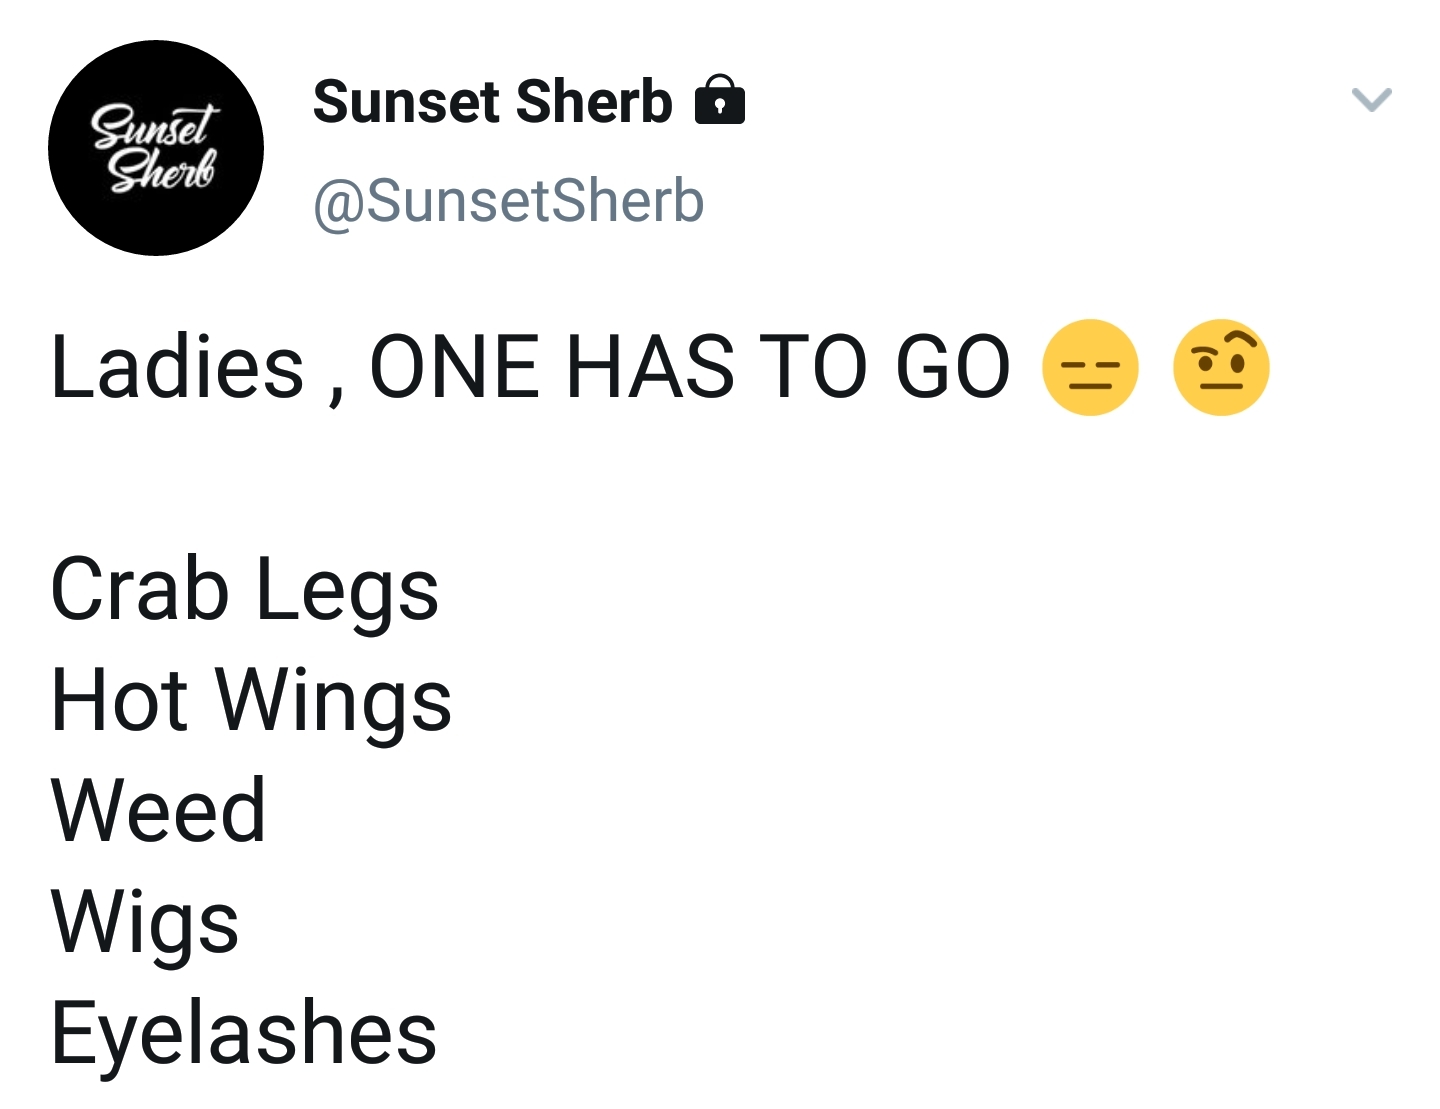Expand the tweet options chevron
Screen dimensions: 1440x1109
[1371, 99]
